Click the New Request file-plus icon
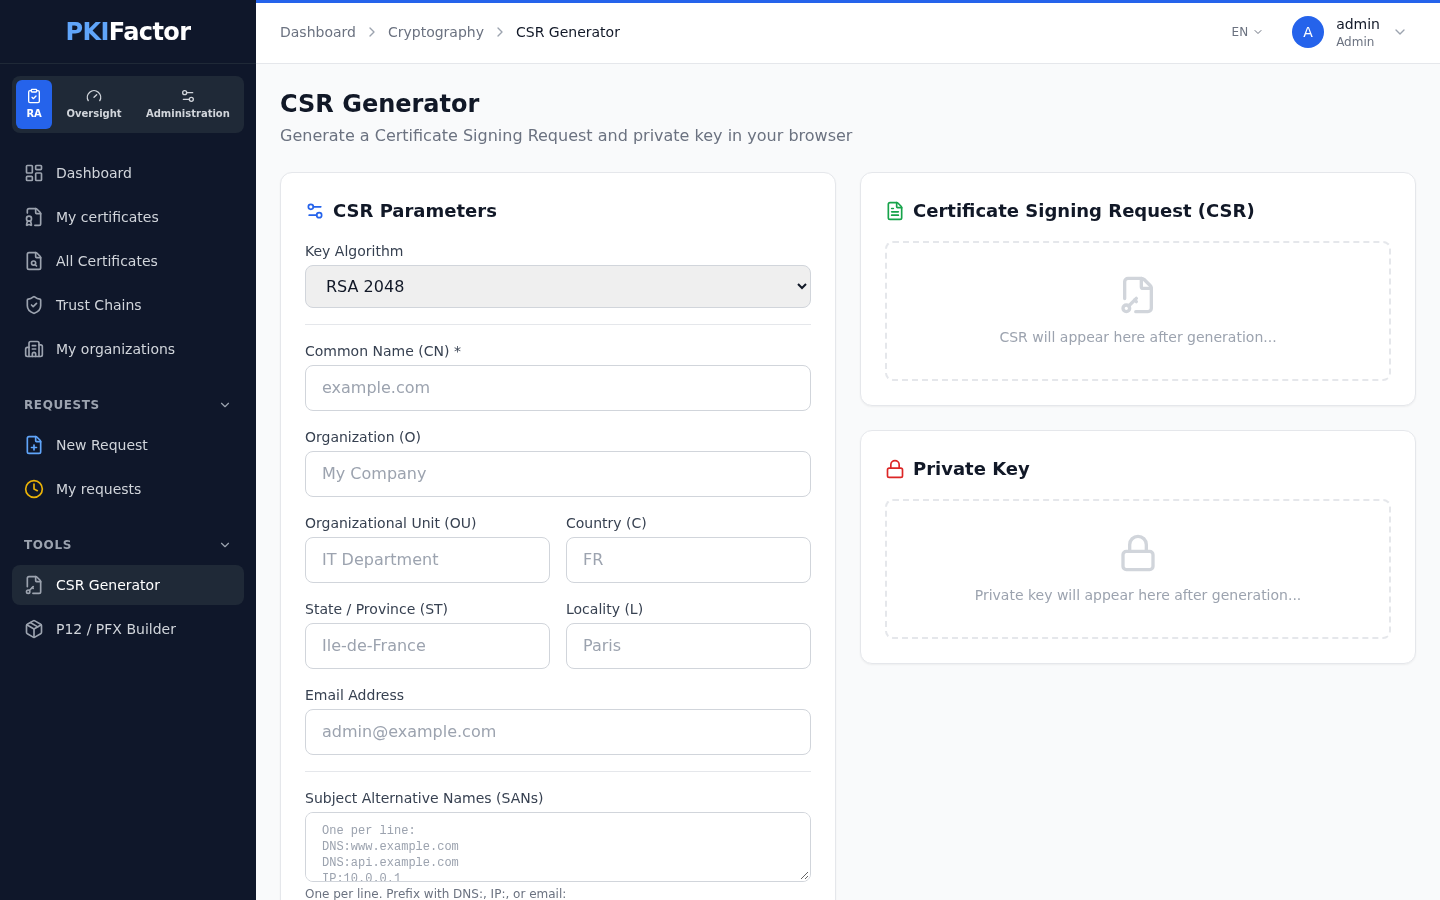The height and width of the screenshot is (900, 1440). click(34, 445)
